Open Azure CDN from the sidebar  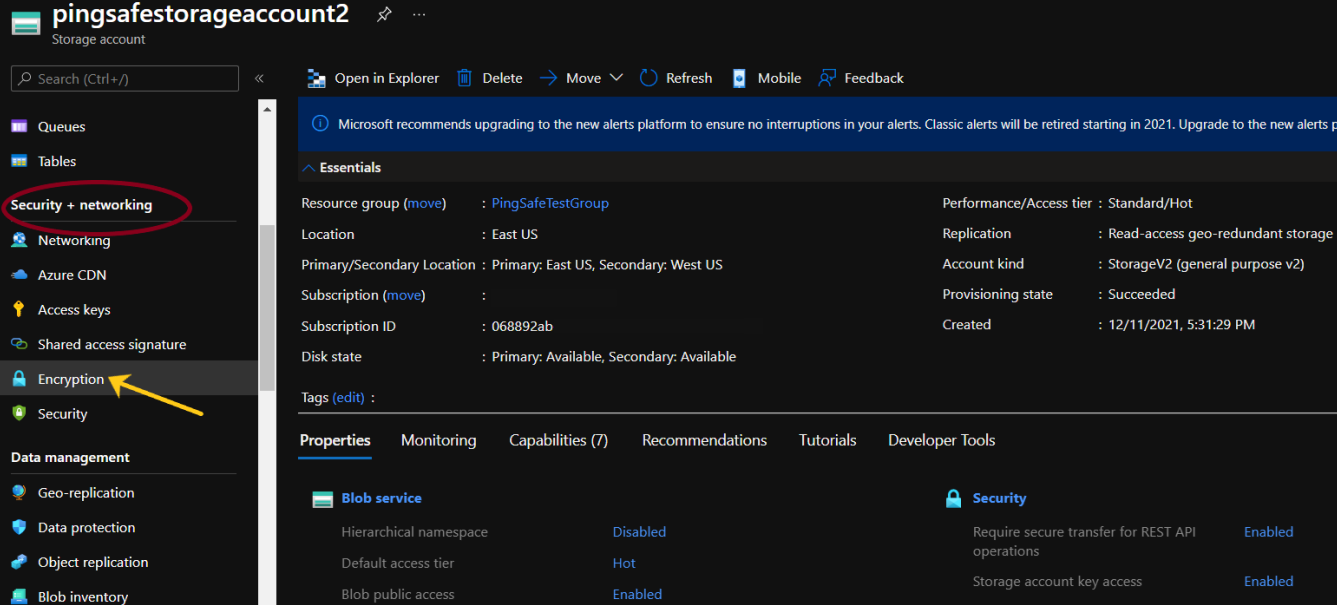click(71, 275)
